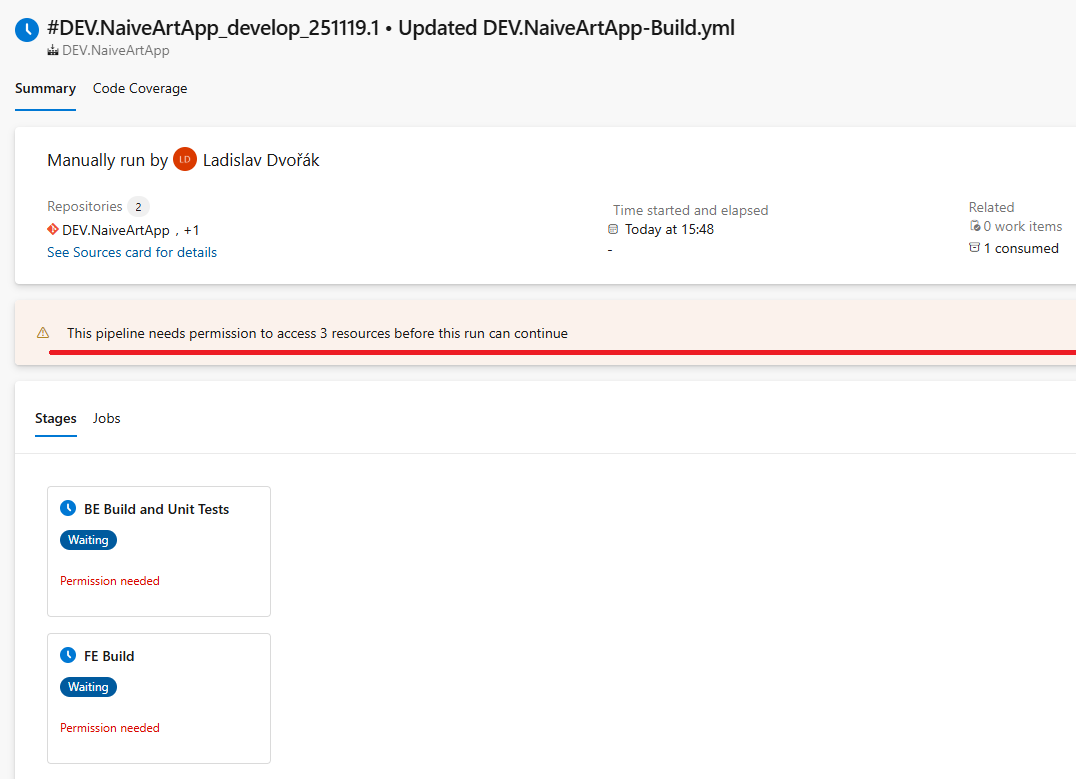Click Permission needed under BE Build and Unit Tests

pyautogui.click(x=110, y=581)
